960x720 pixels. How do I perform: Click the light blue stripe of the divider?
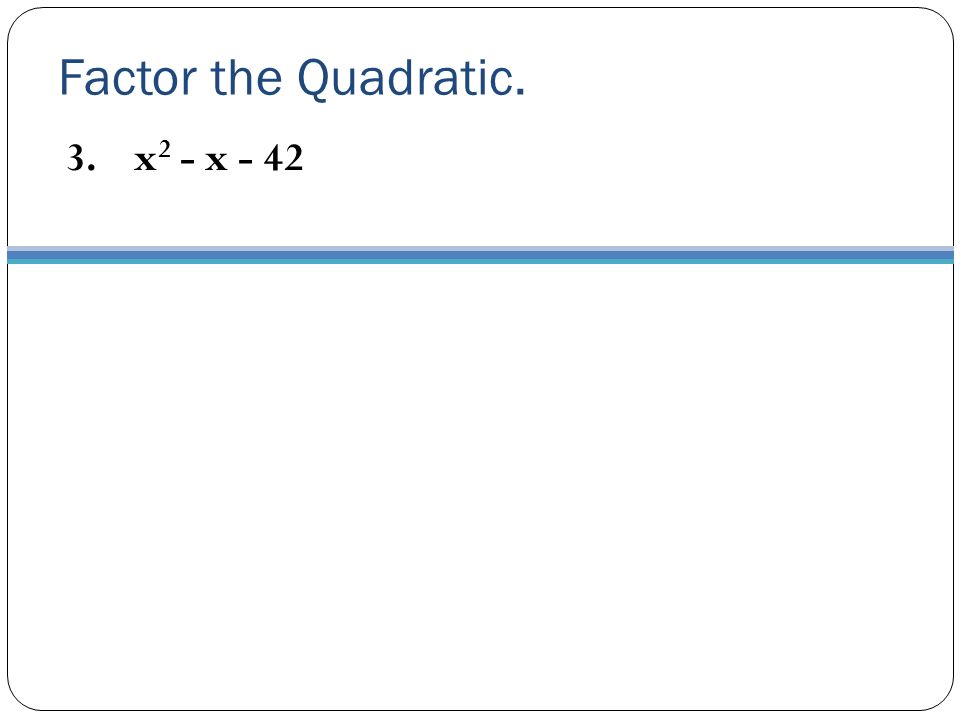pos(480,249)
